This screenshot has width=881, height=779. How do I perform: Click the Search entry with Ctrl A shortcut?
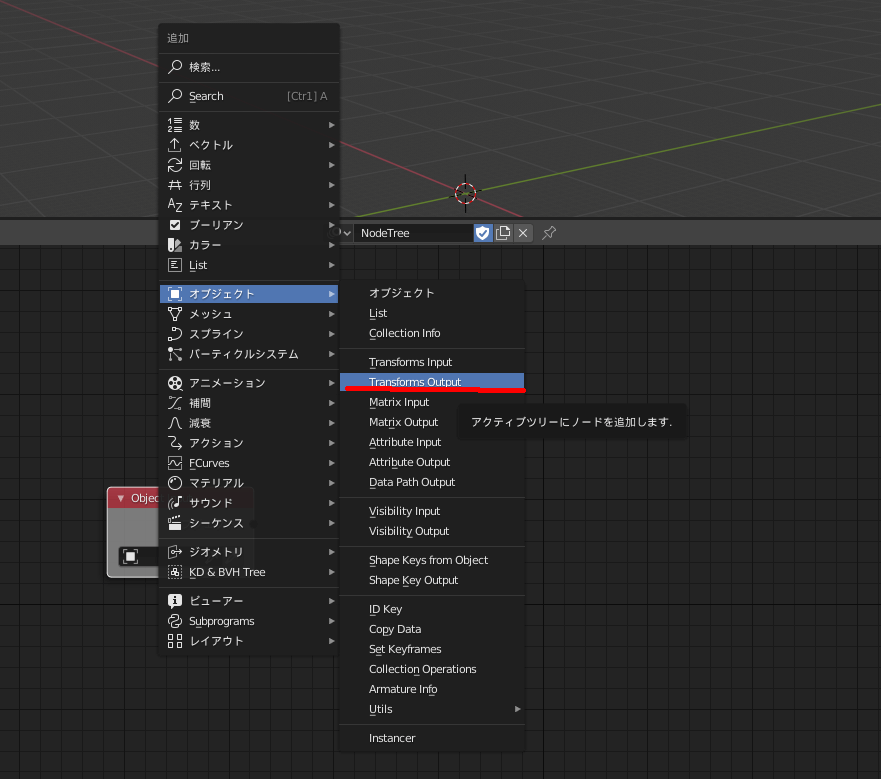click(249, 96)
